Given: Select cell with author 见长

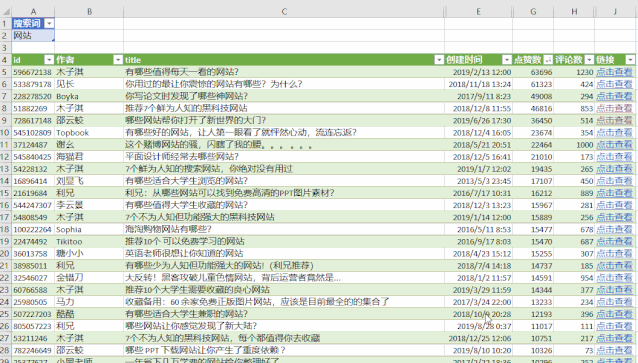Looking at the screenshot, I should pos(89,84).
